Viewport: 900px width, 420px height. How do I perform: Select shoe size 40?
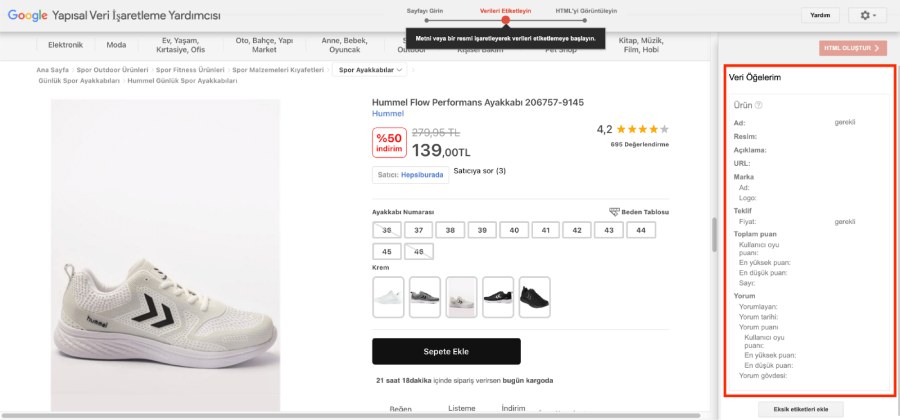click(514, 230)
